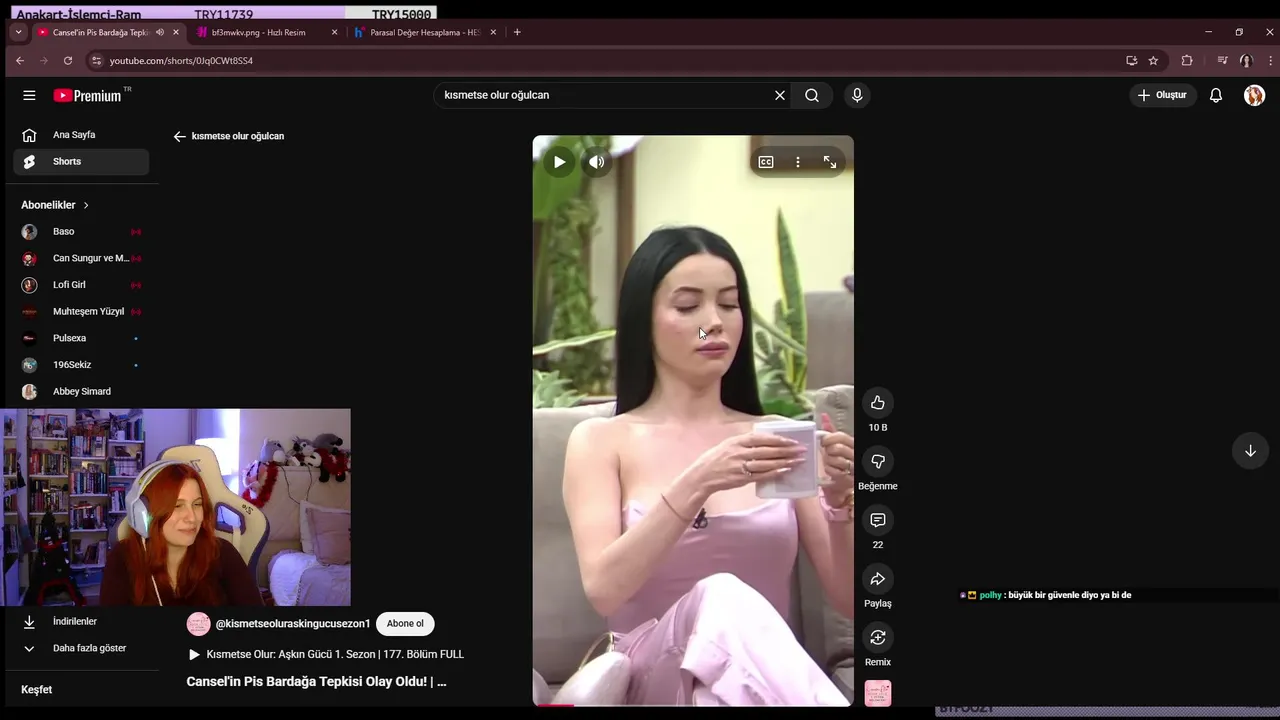
Task: Open the video's three-dot more menu
Action: point(798,162)
